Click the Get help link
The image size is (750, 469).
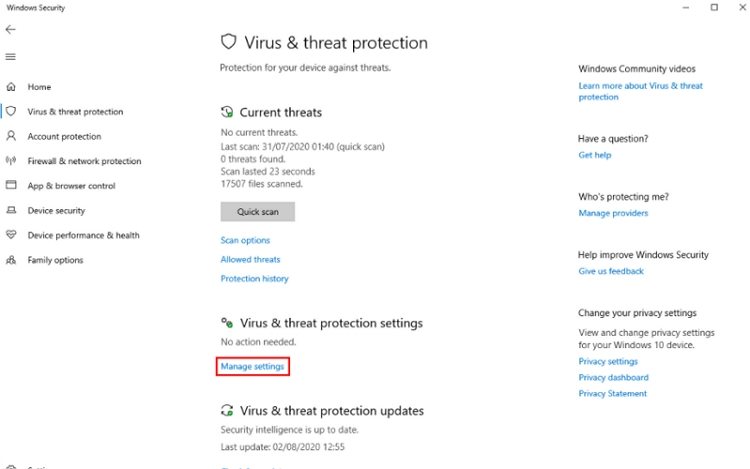[x=594, y=155]
